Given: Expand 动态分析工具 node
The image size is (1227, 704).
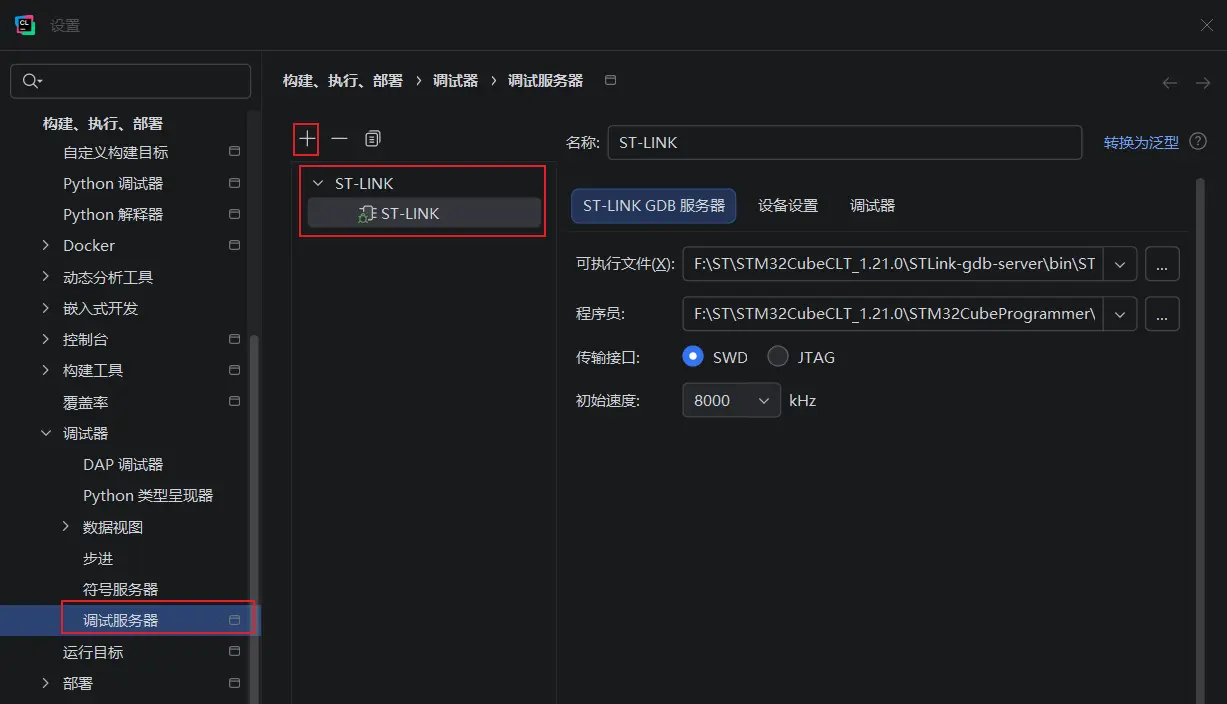Looking at the screenshot, I should pos(45,277).
